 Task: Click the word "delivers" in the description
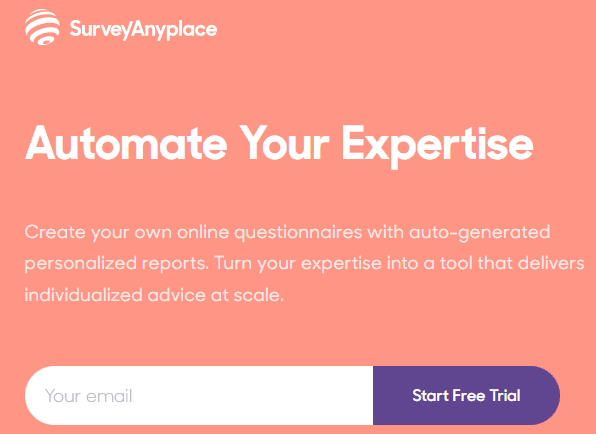tap(551, 263)
